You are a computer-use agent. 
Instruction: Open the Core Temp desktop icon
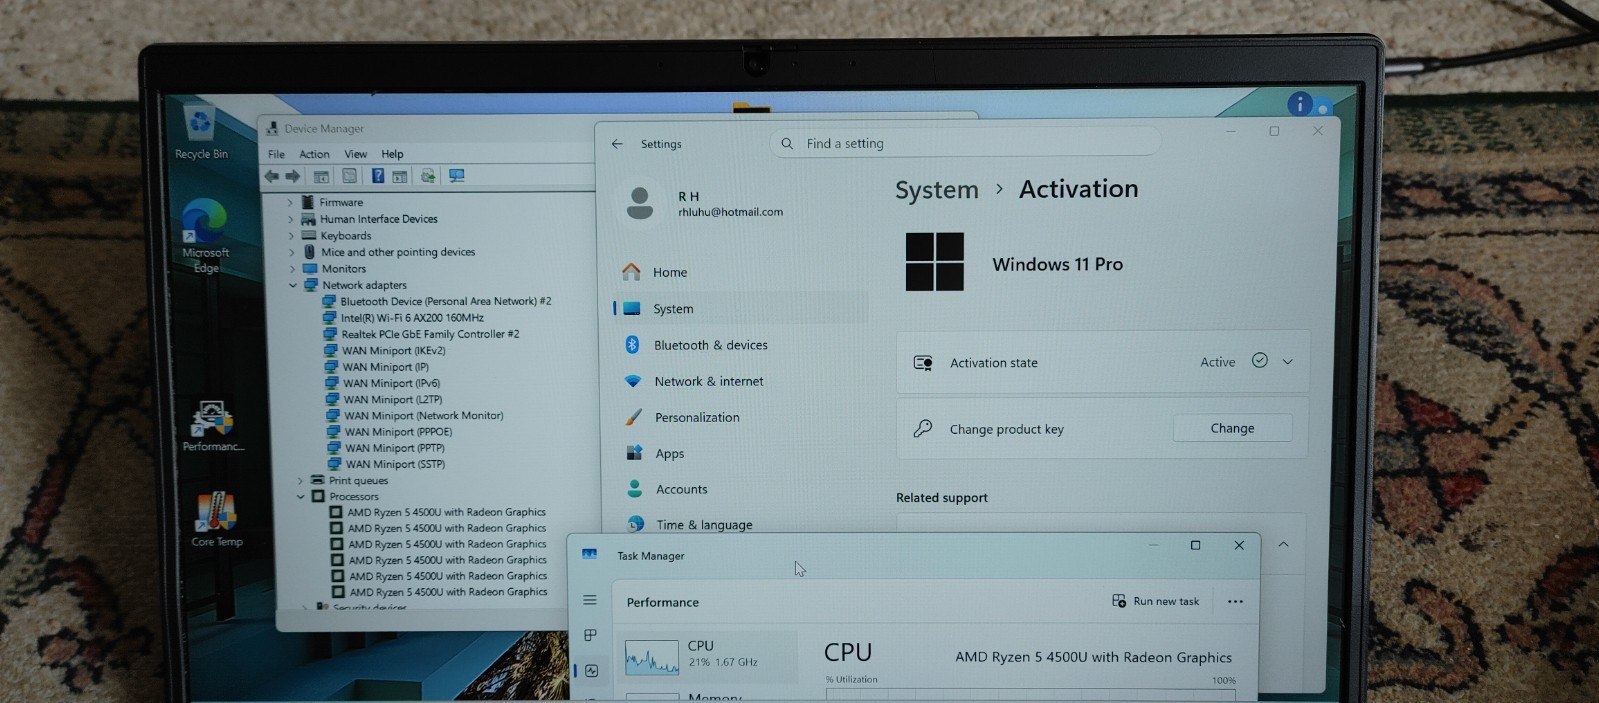[x=216, y=519]
